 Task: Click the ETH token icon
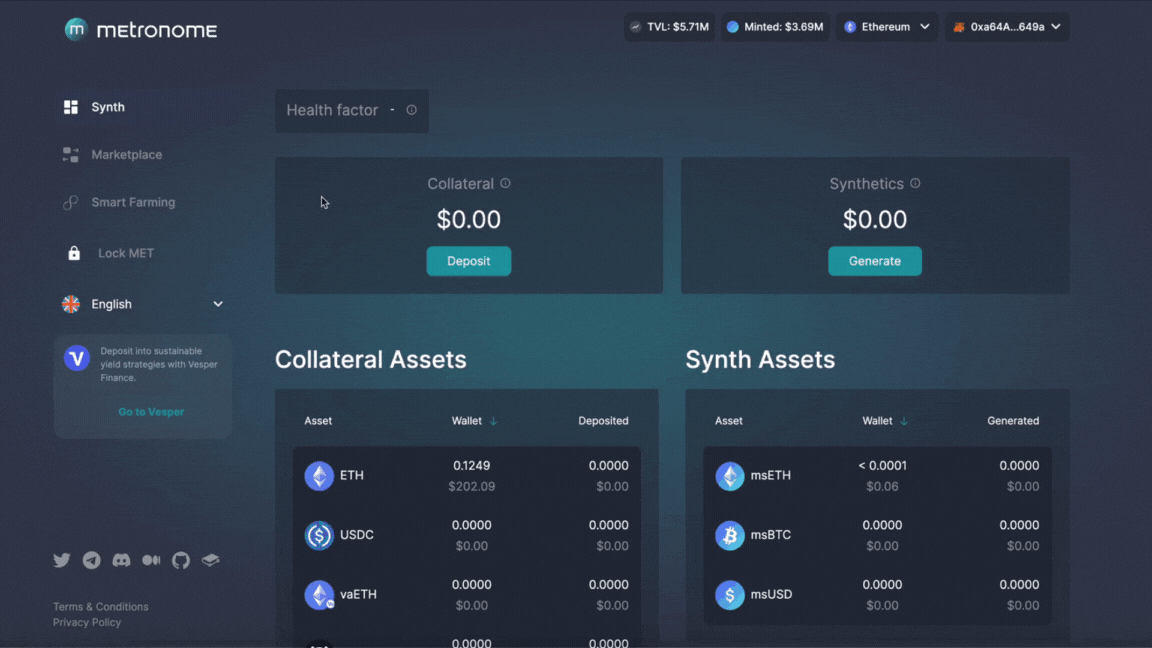click(x=319, y=476)
